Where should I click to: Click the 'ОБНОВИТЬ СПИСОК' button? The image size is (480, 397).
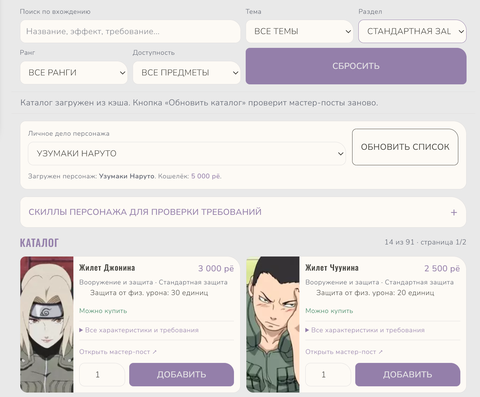coord(405,147)
